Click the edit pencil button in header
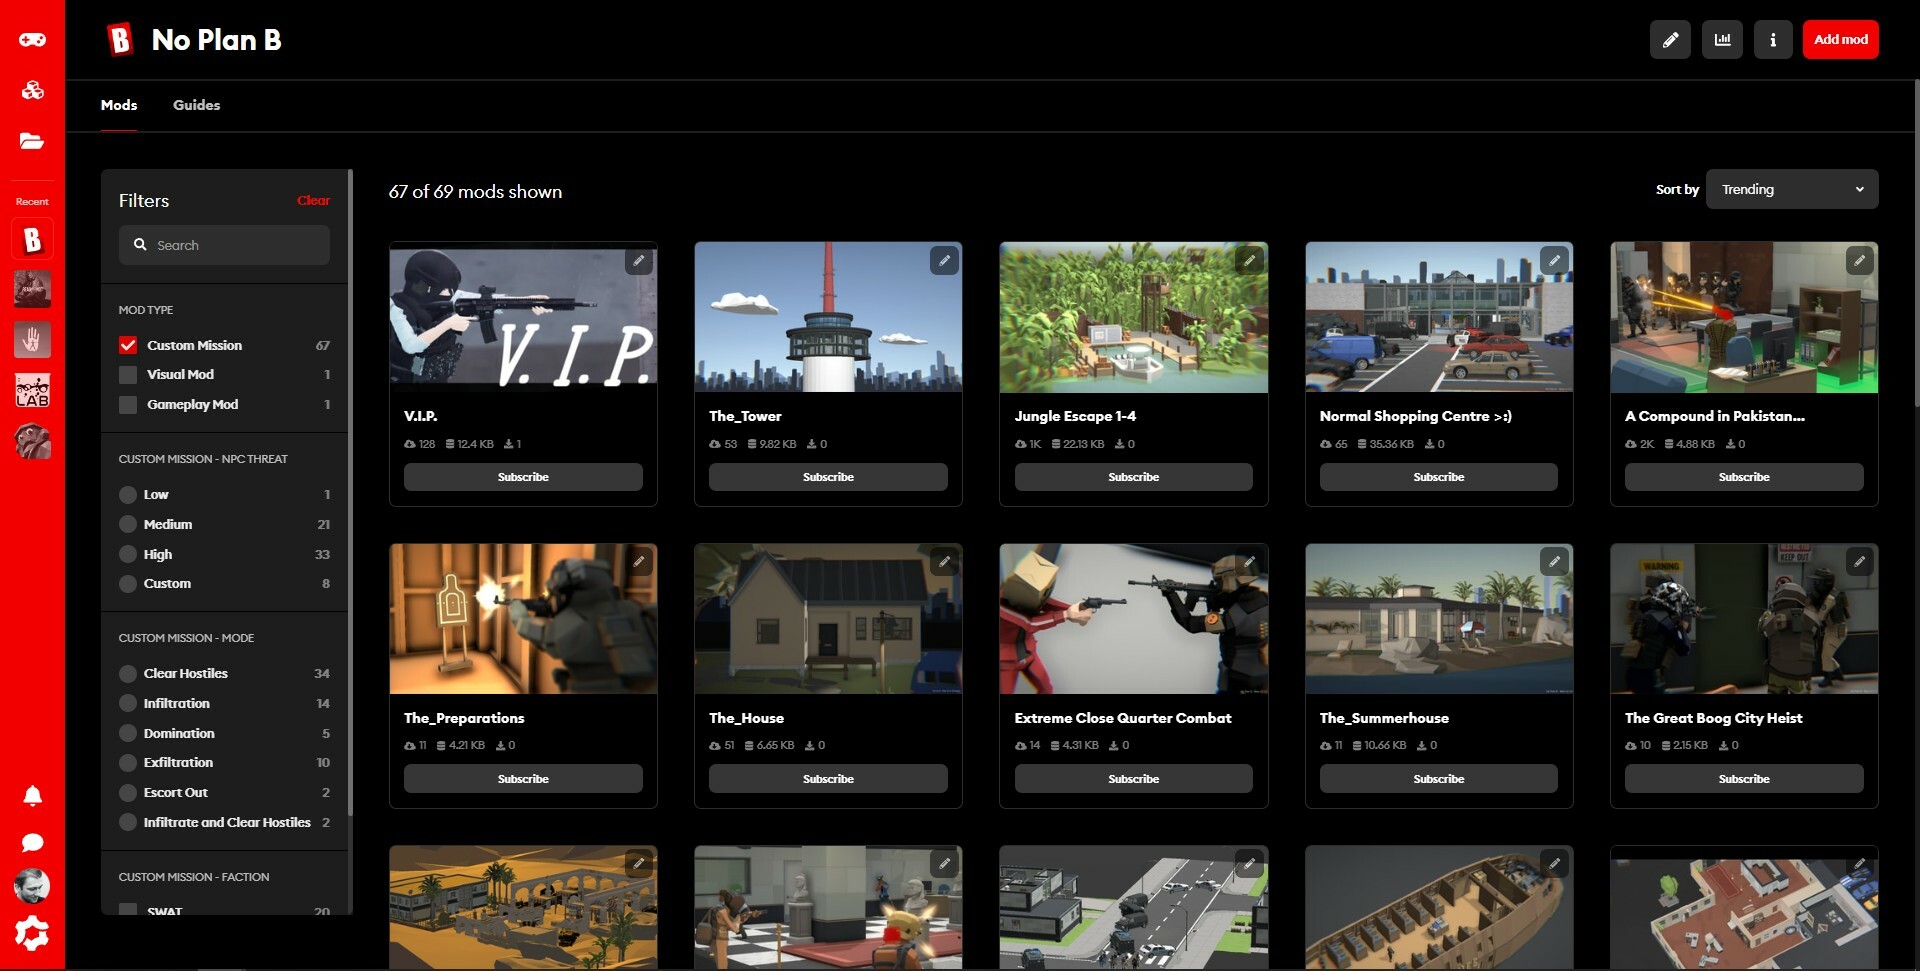 coord(1670,40)
